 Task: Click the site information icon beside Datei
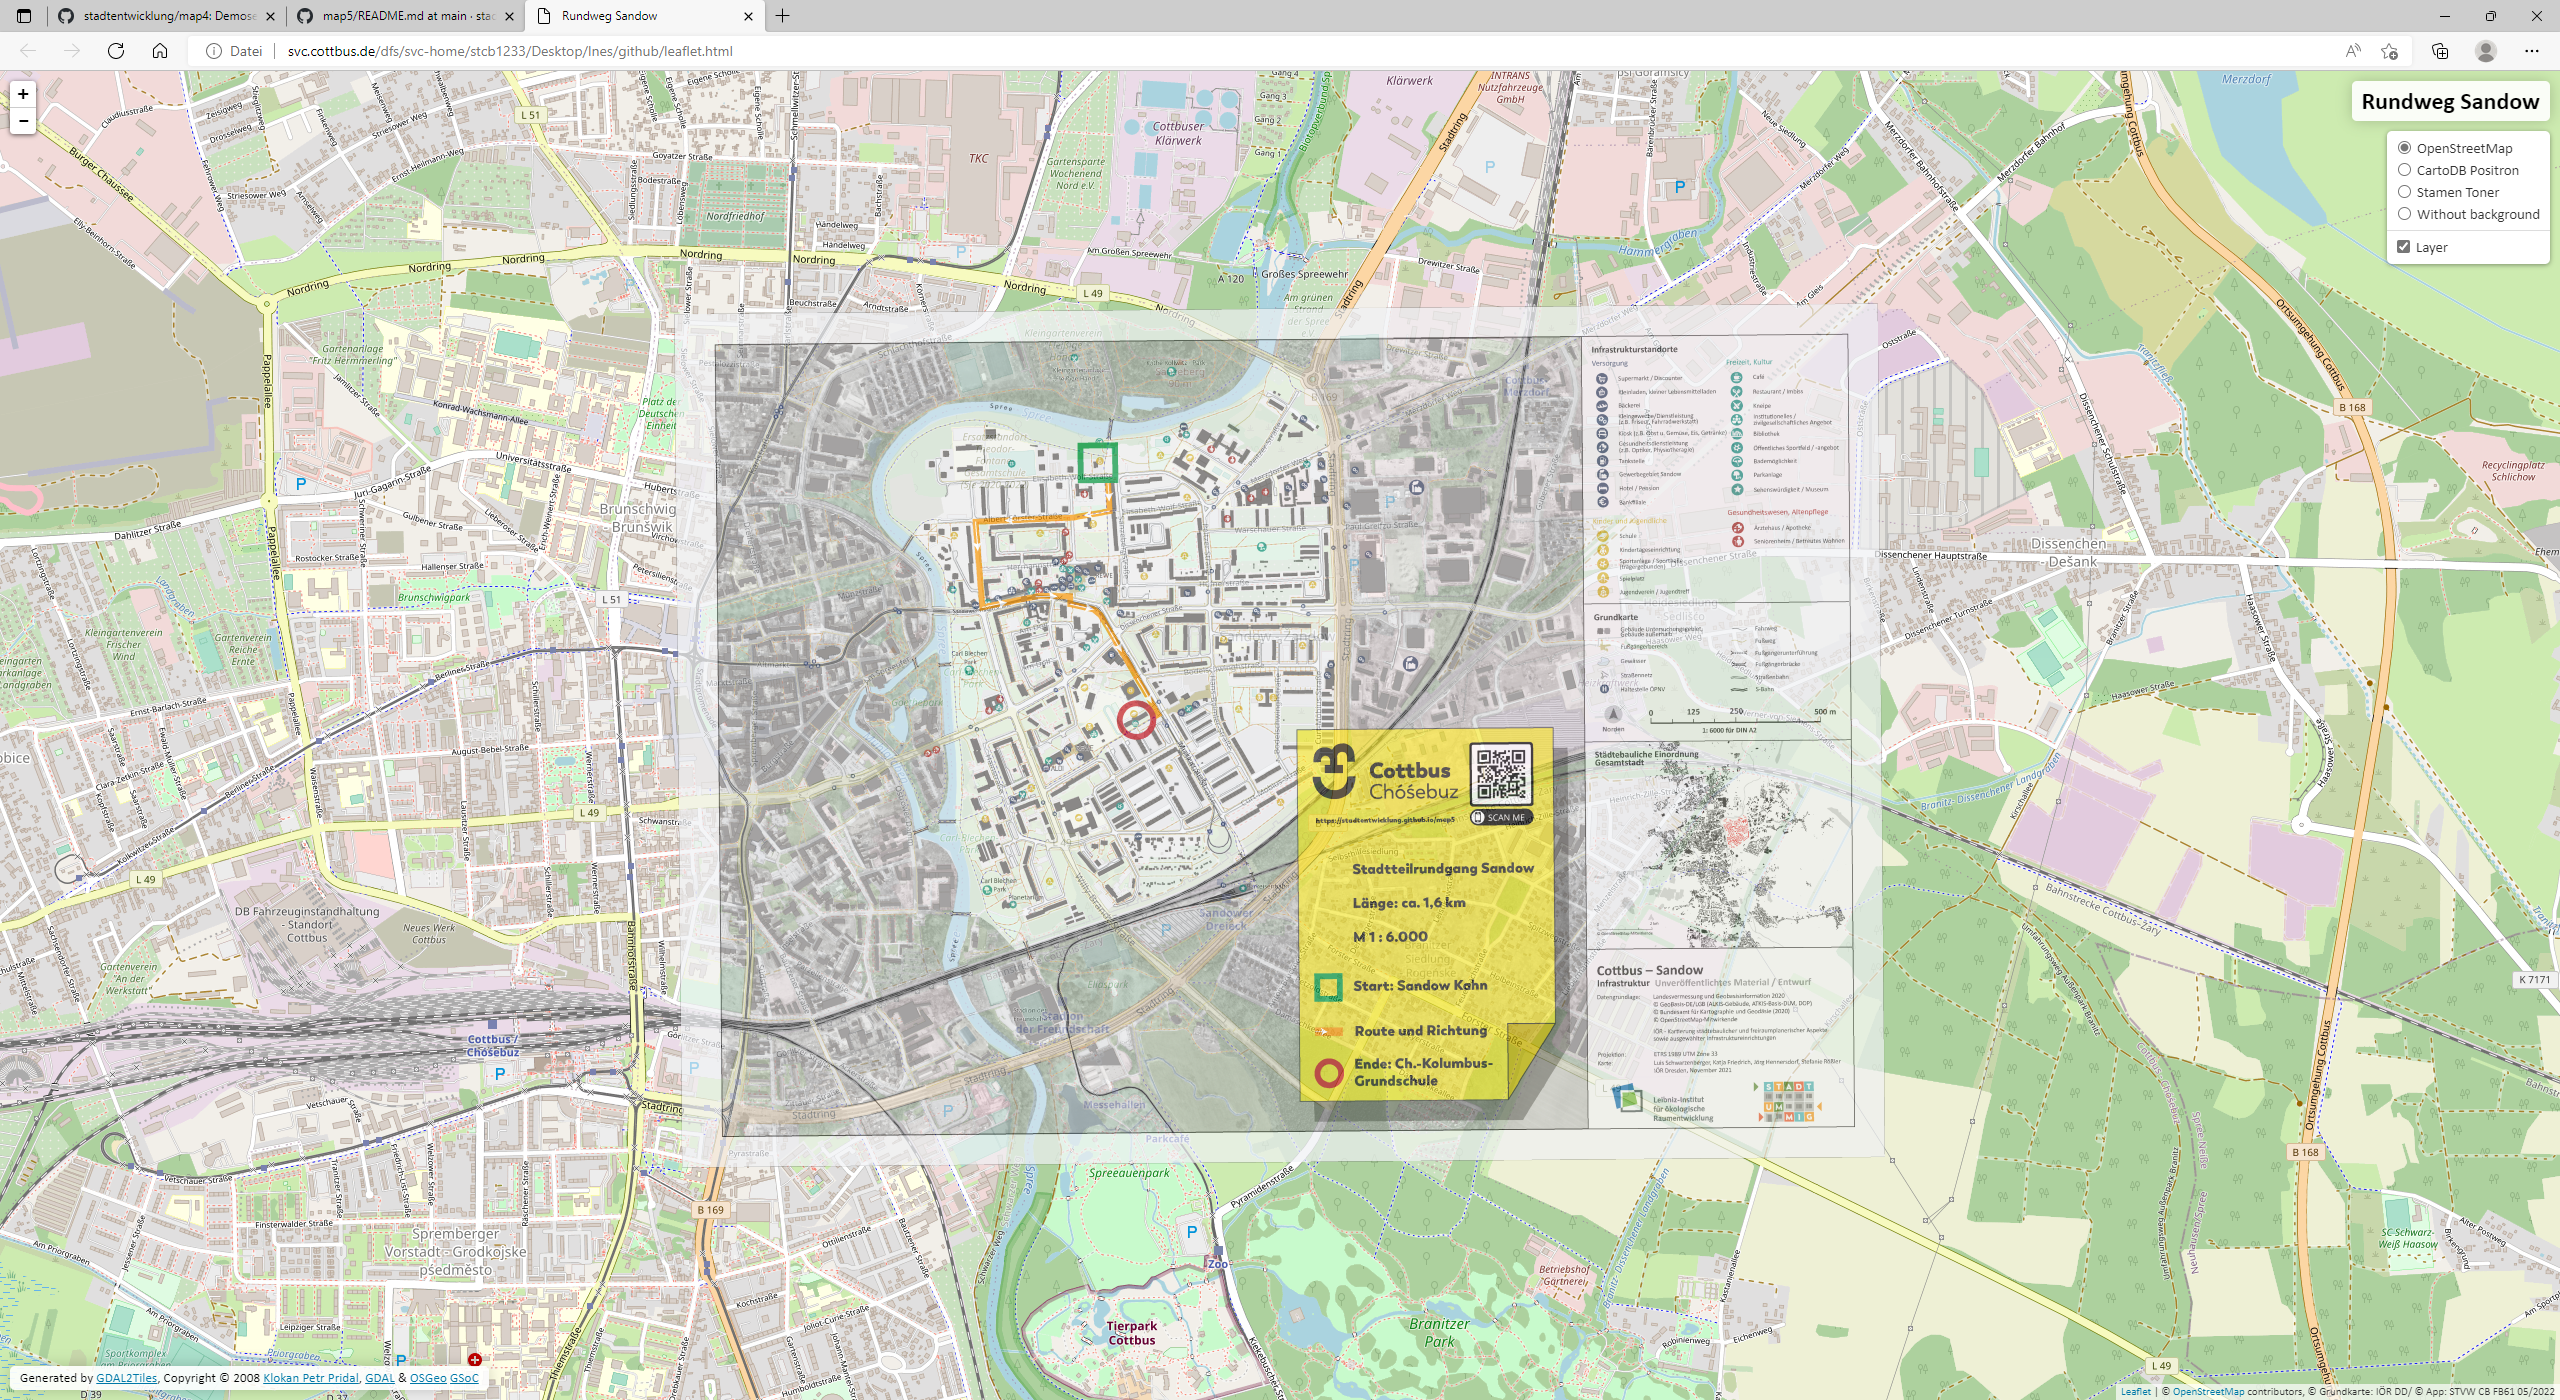tap(214, 51)
